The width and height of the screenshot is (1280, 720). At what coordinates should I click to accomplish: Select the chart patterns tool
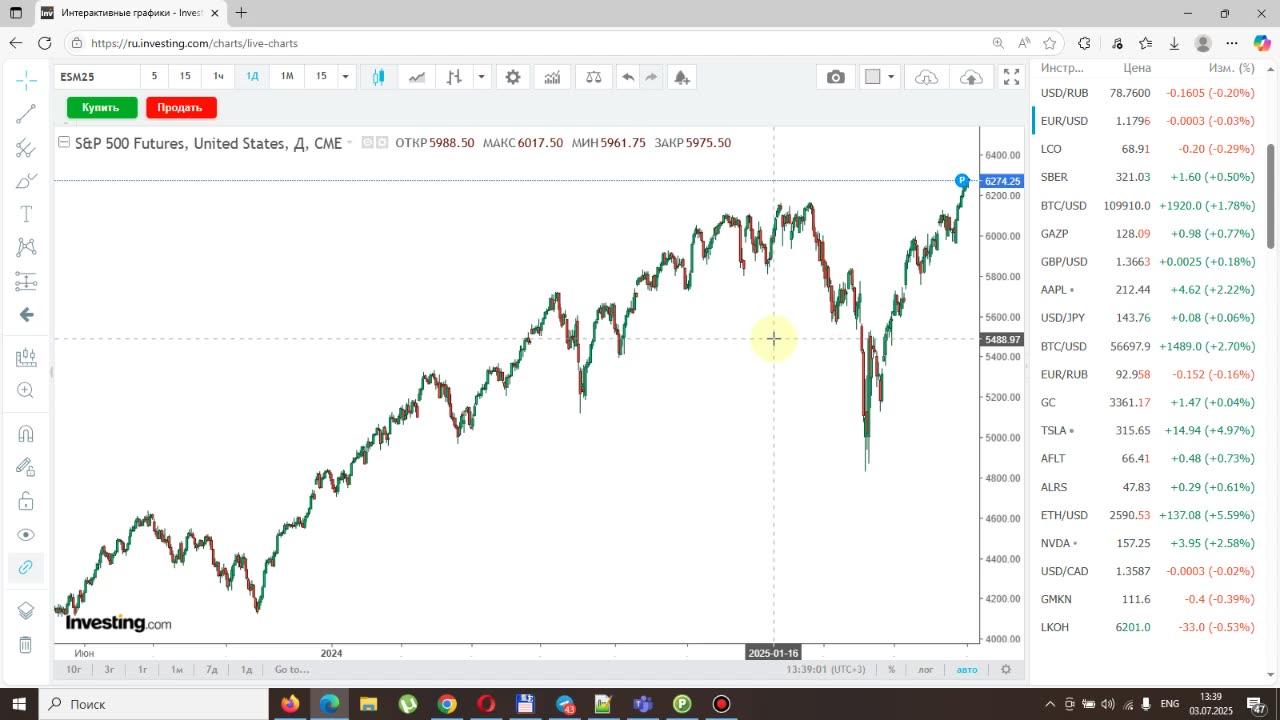tap(26, 247)
